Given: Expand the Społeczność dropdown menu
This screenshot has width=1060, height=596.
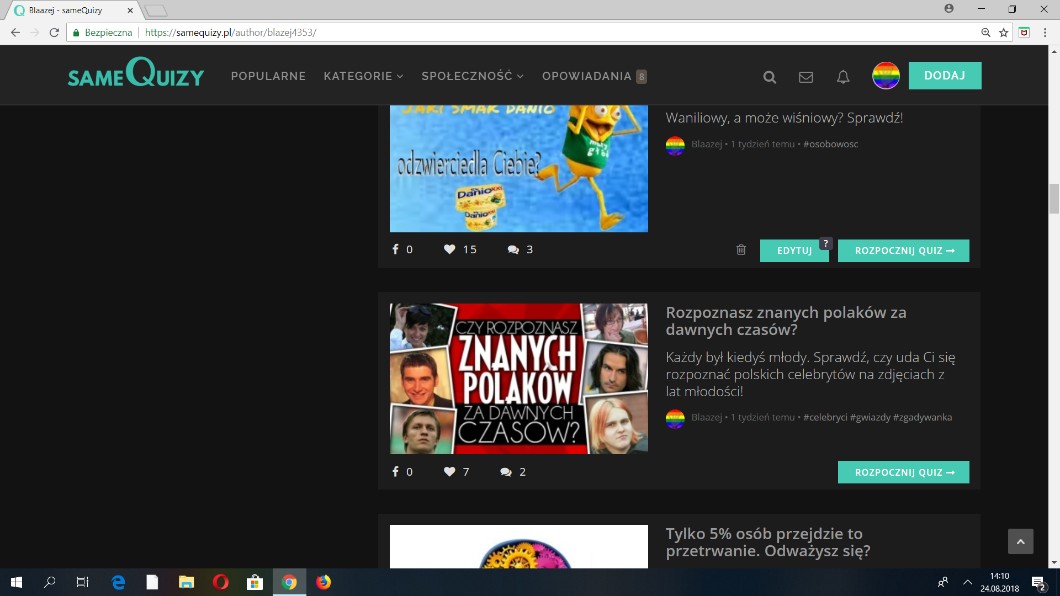Looking at the screenshot, I should (x=472, y=76).
